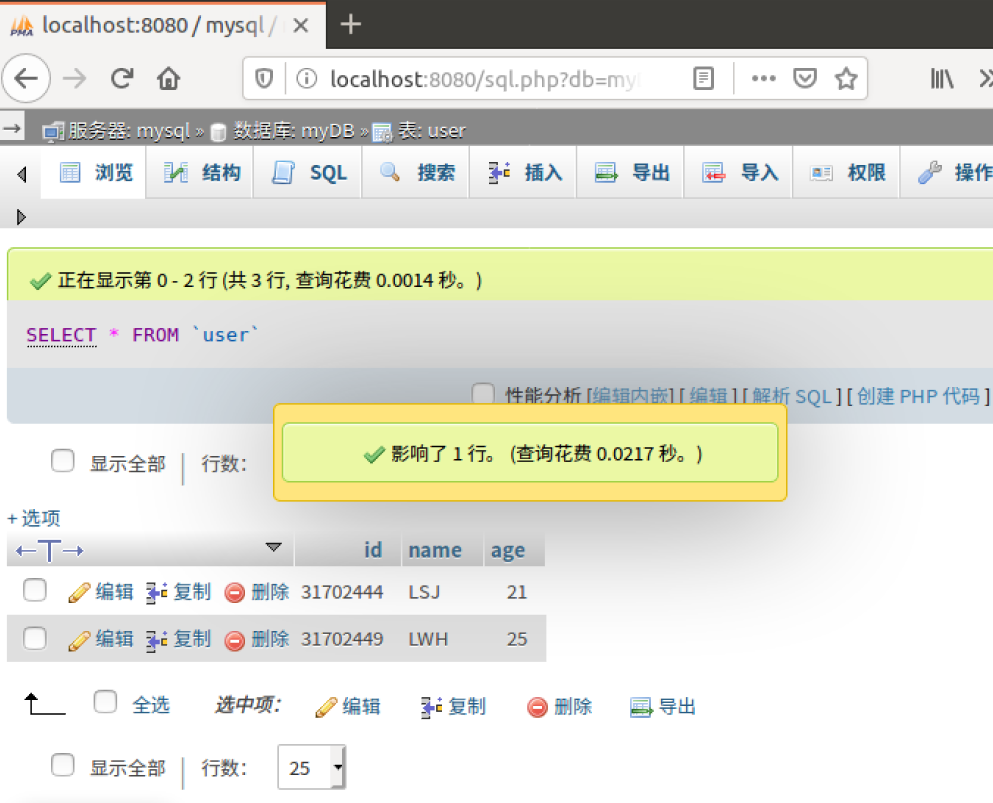Viewport: 993px width, 803px height.
Task: Switch to the SQL tab
Action: click(x=308, y=172)
